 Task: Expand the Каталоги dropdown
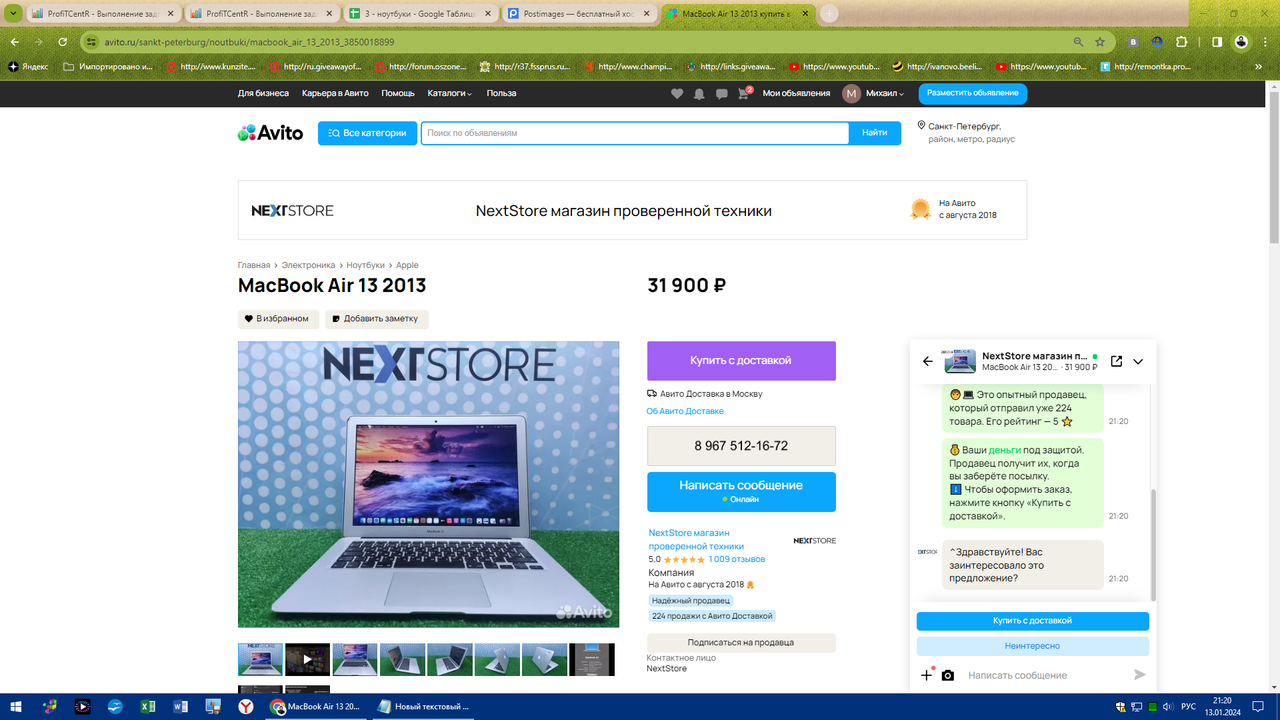tap(448, 93)
